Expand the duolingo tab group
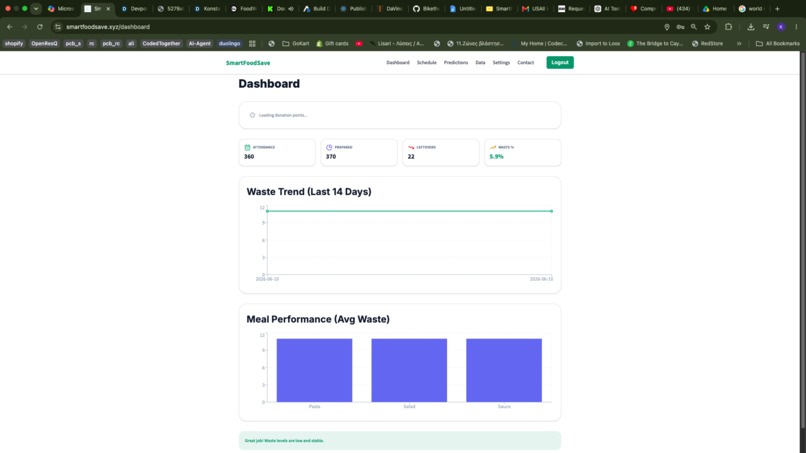The width and height of the screenshot is (806, 453). pos(229,44)
